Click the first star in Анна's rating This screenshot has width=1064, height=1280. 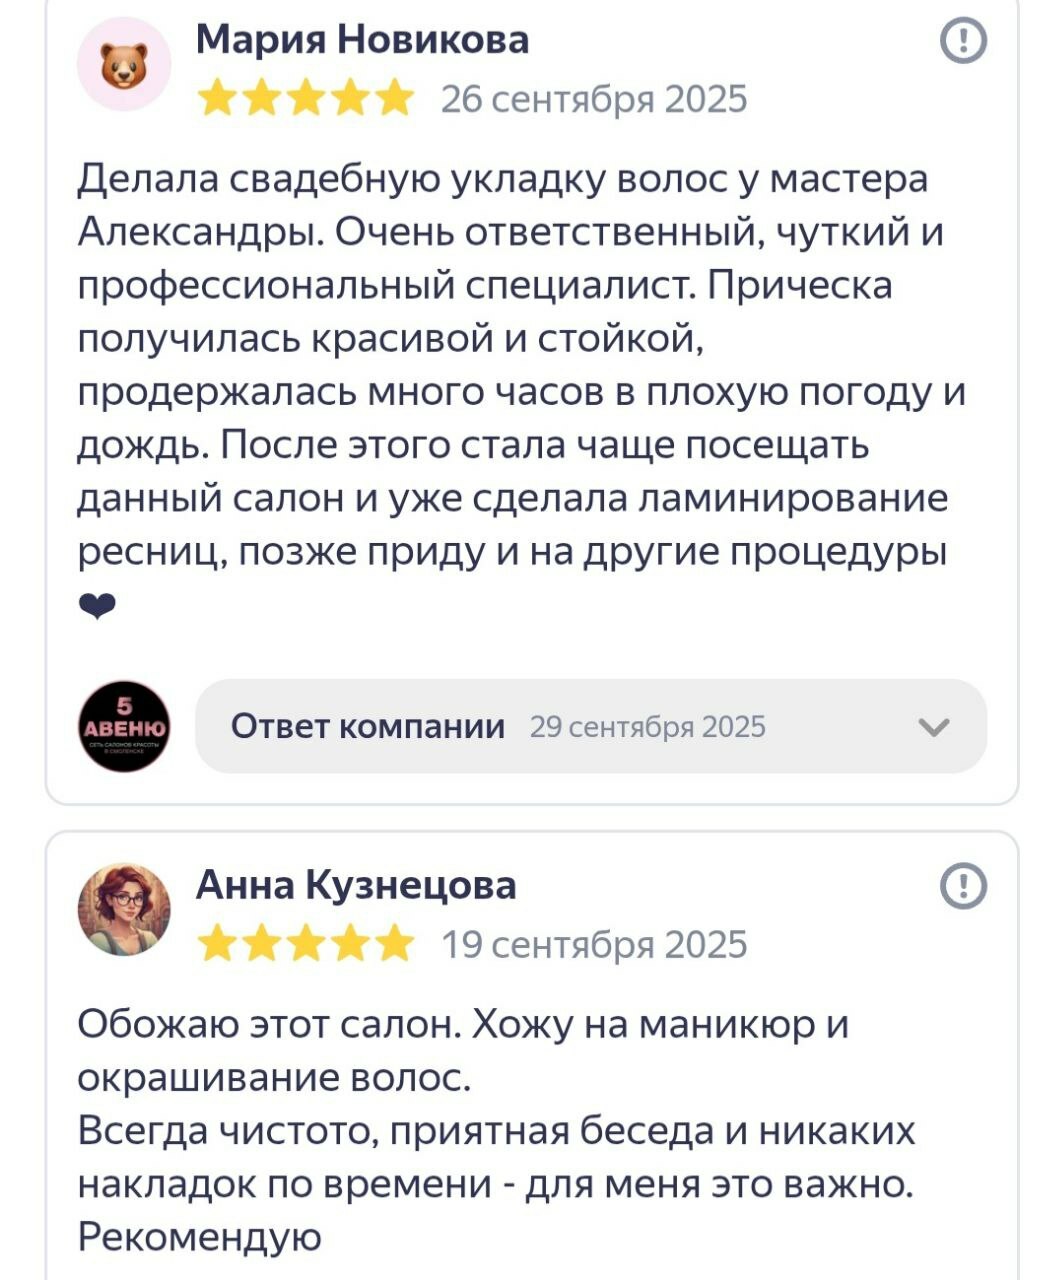point(217,944)
